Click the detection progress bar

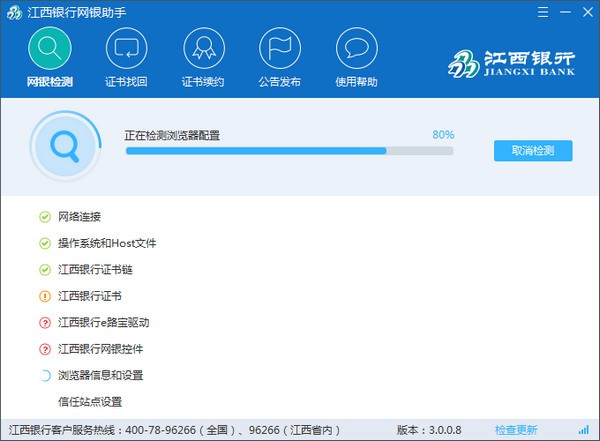click(288, 151)
